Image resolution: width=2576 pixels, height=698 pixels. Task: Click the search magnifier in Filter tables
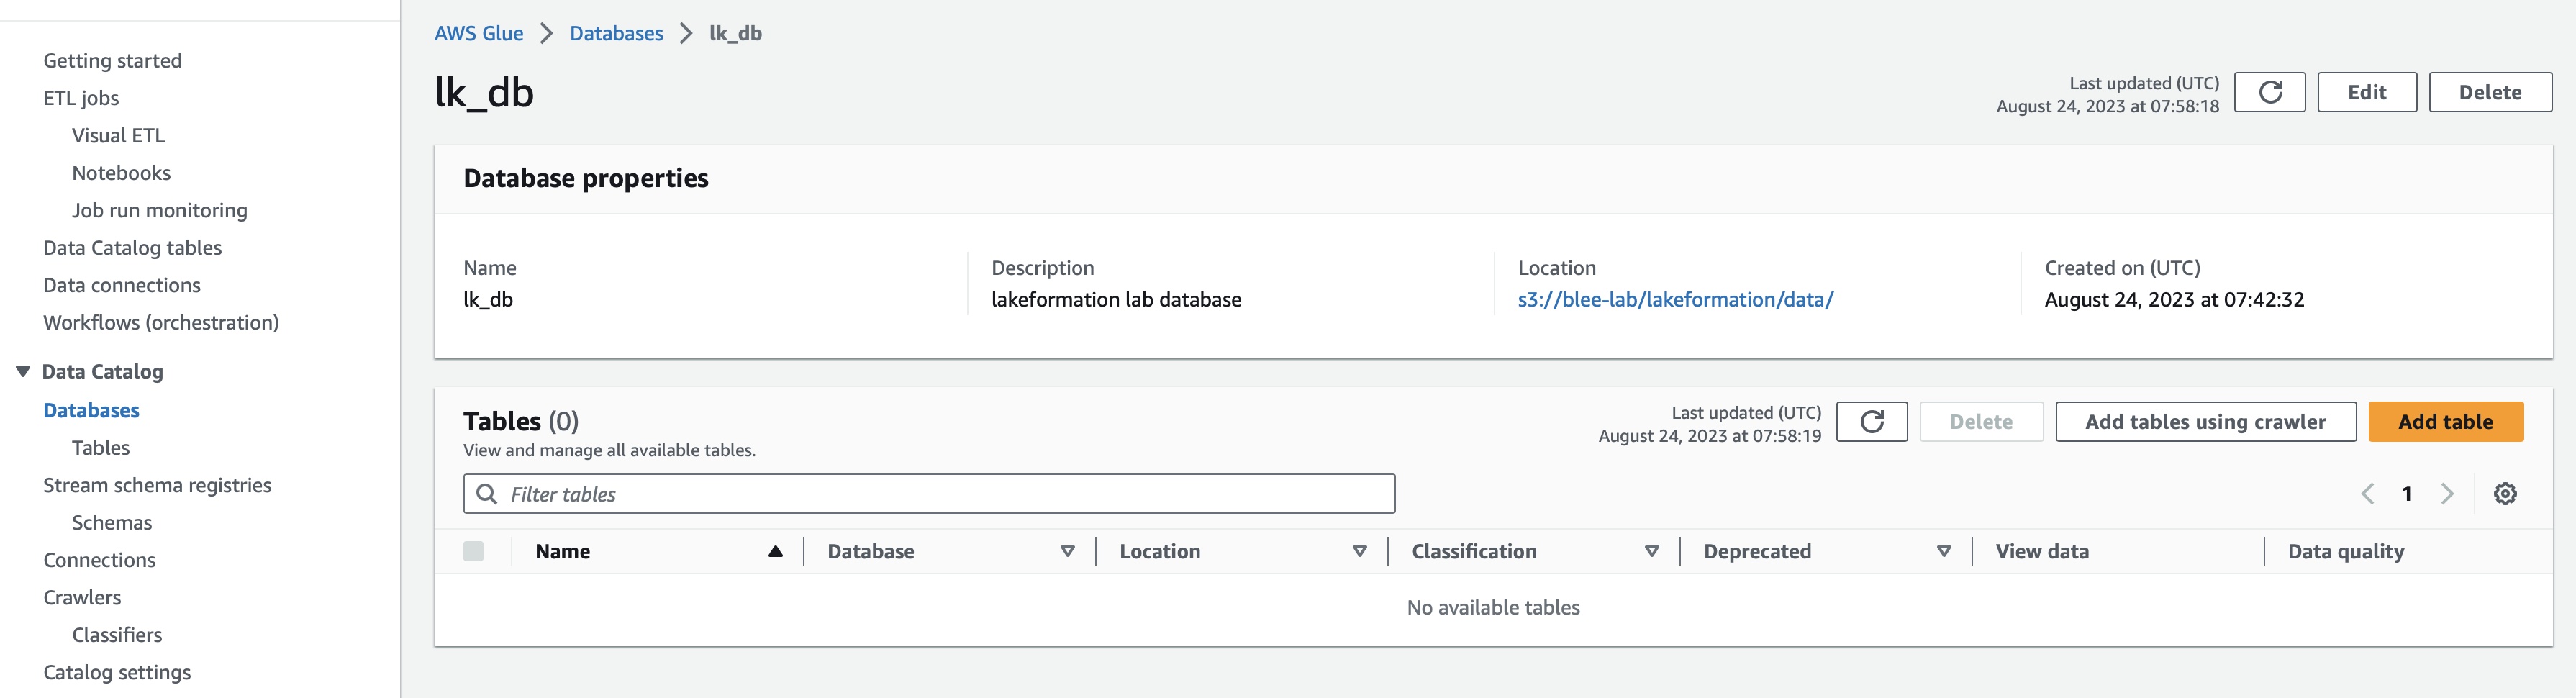486,494
